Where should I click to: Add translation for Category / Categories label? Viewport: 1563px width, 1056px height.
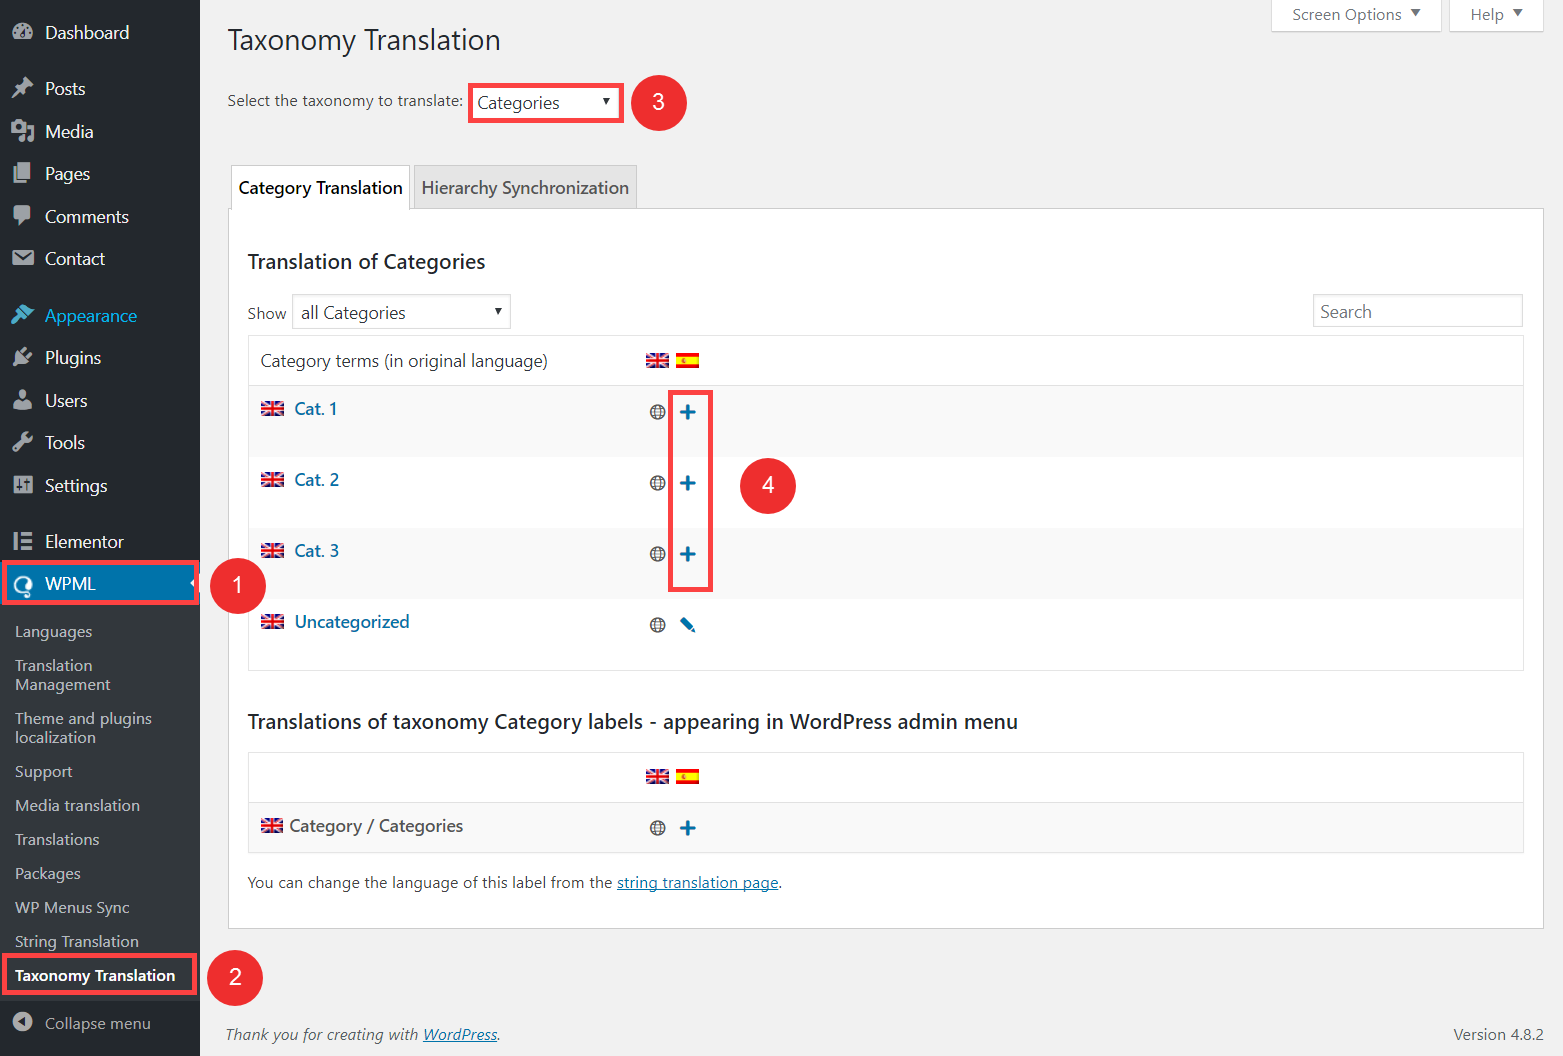688,828
